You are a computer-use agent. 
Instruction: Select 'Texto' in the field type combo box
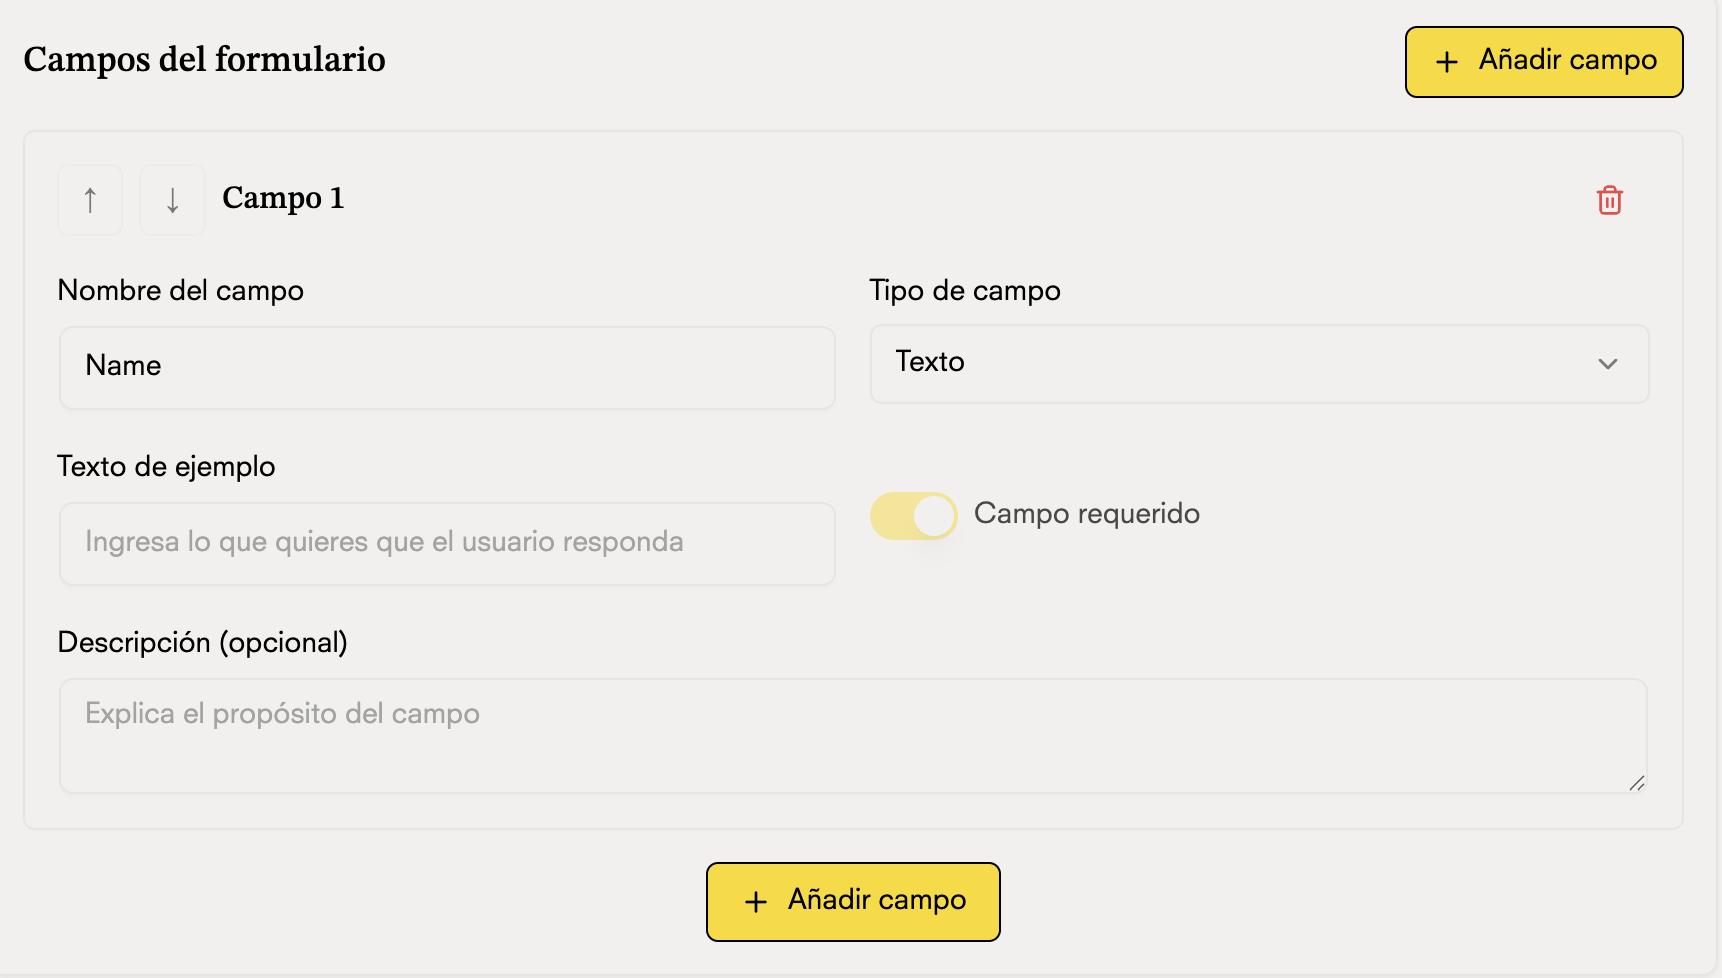tap(1259, 364)
